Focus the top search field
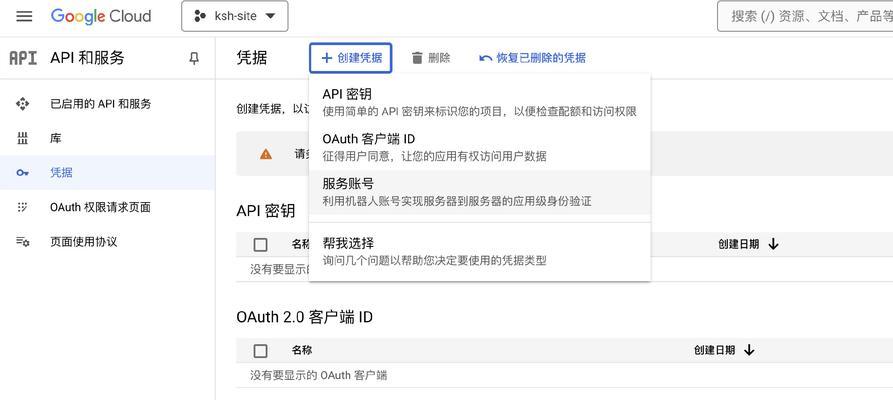 point(805,16)
